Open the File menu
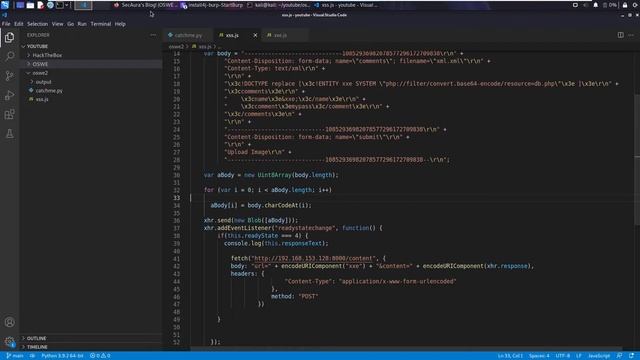 click(6, 24)
